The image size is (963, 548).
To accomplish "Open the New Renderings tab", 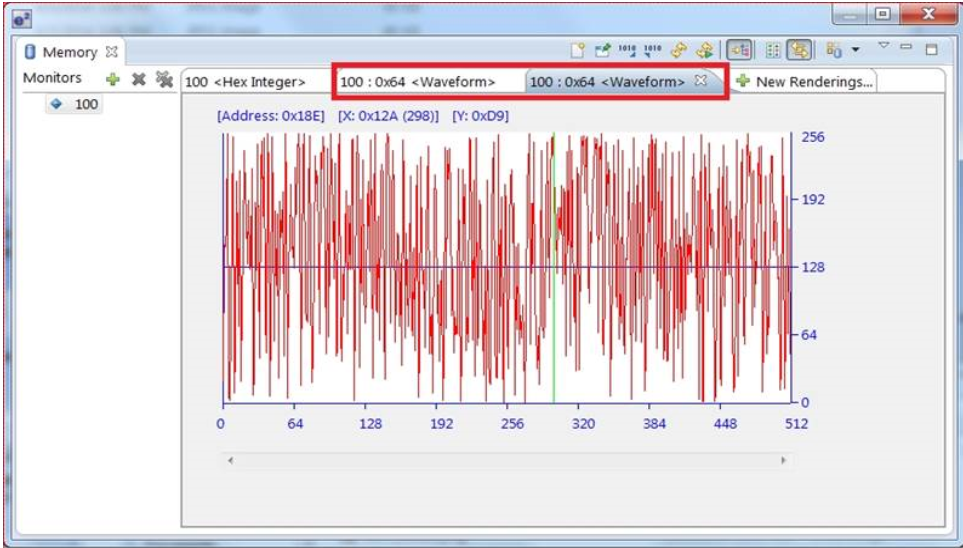I will coord(806,81).
